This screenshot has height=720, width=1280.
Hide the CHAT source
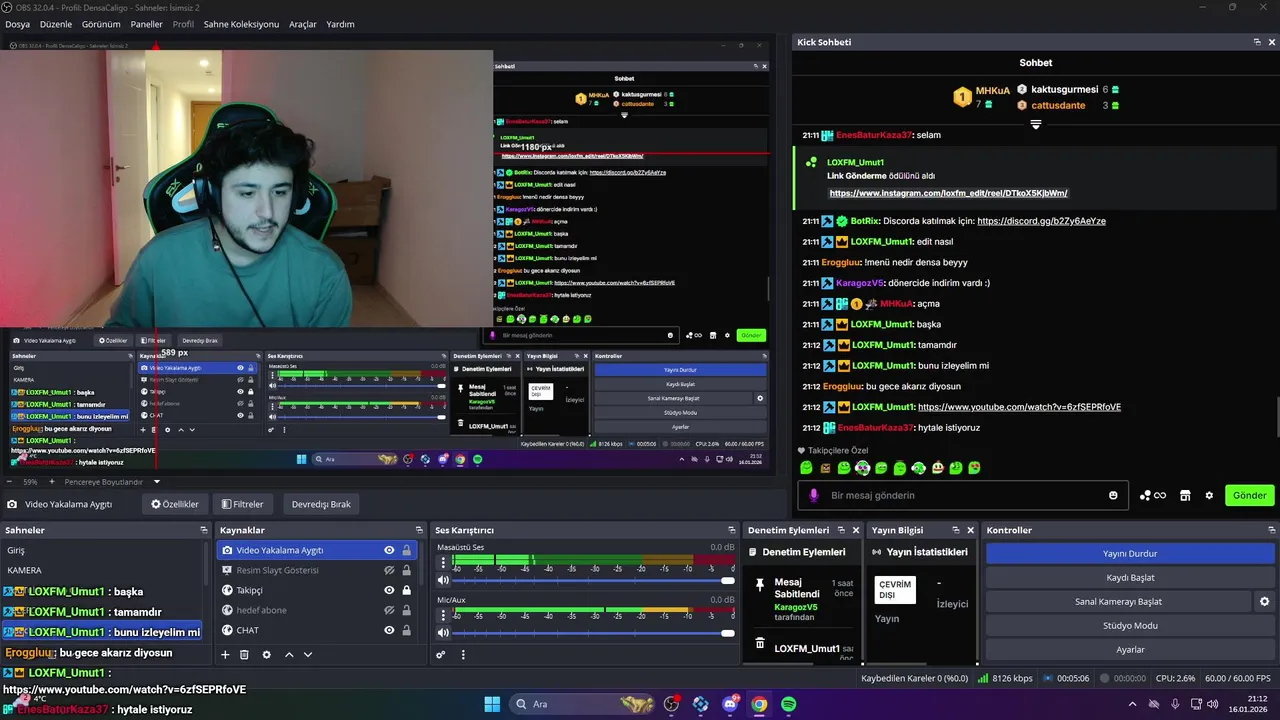pos(389,630)
